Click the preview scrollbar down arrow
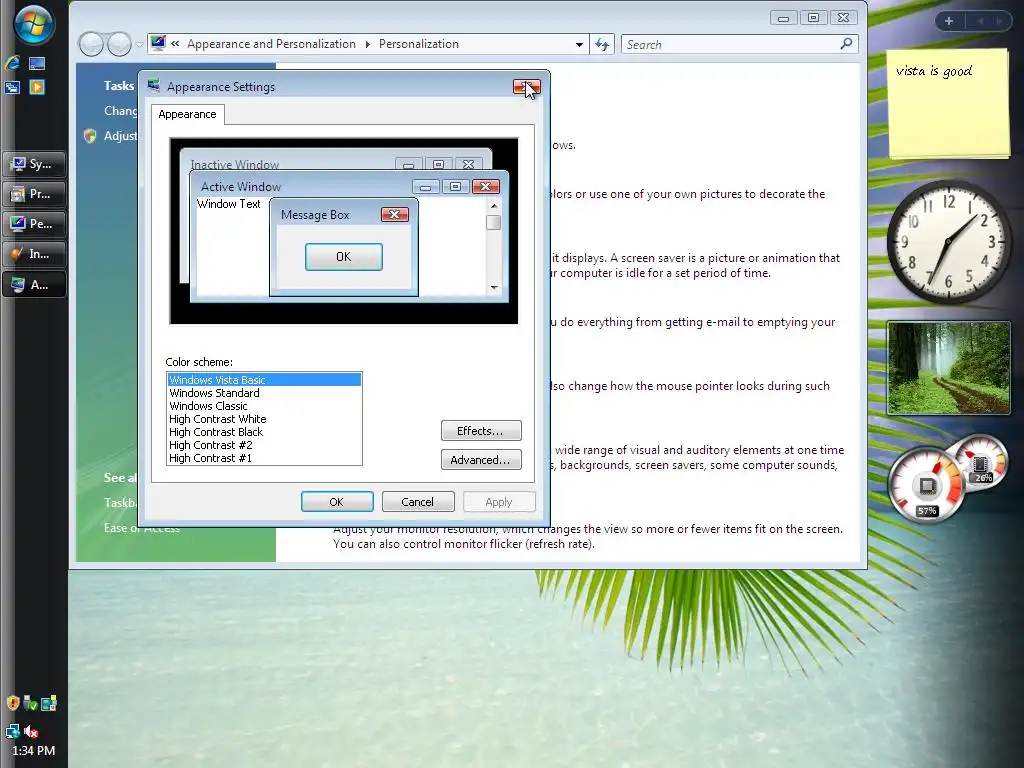Viewport: 1024px width, 768px height. [x=494, y=287]
